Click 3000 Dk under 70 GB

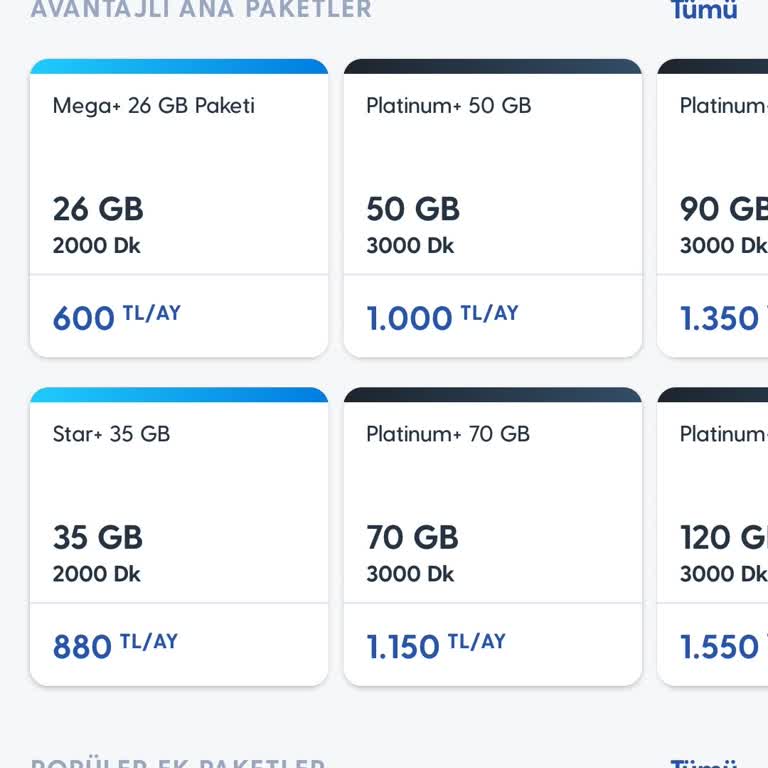pyautogui.click(x=410, y=575)
